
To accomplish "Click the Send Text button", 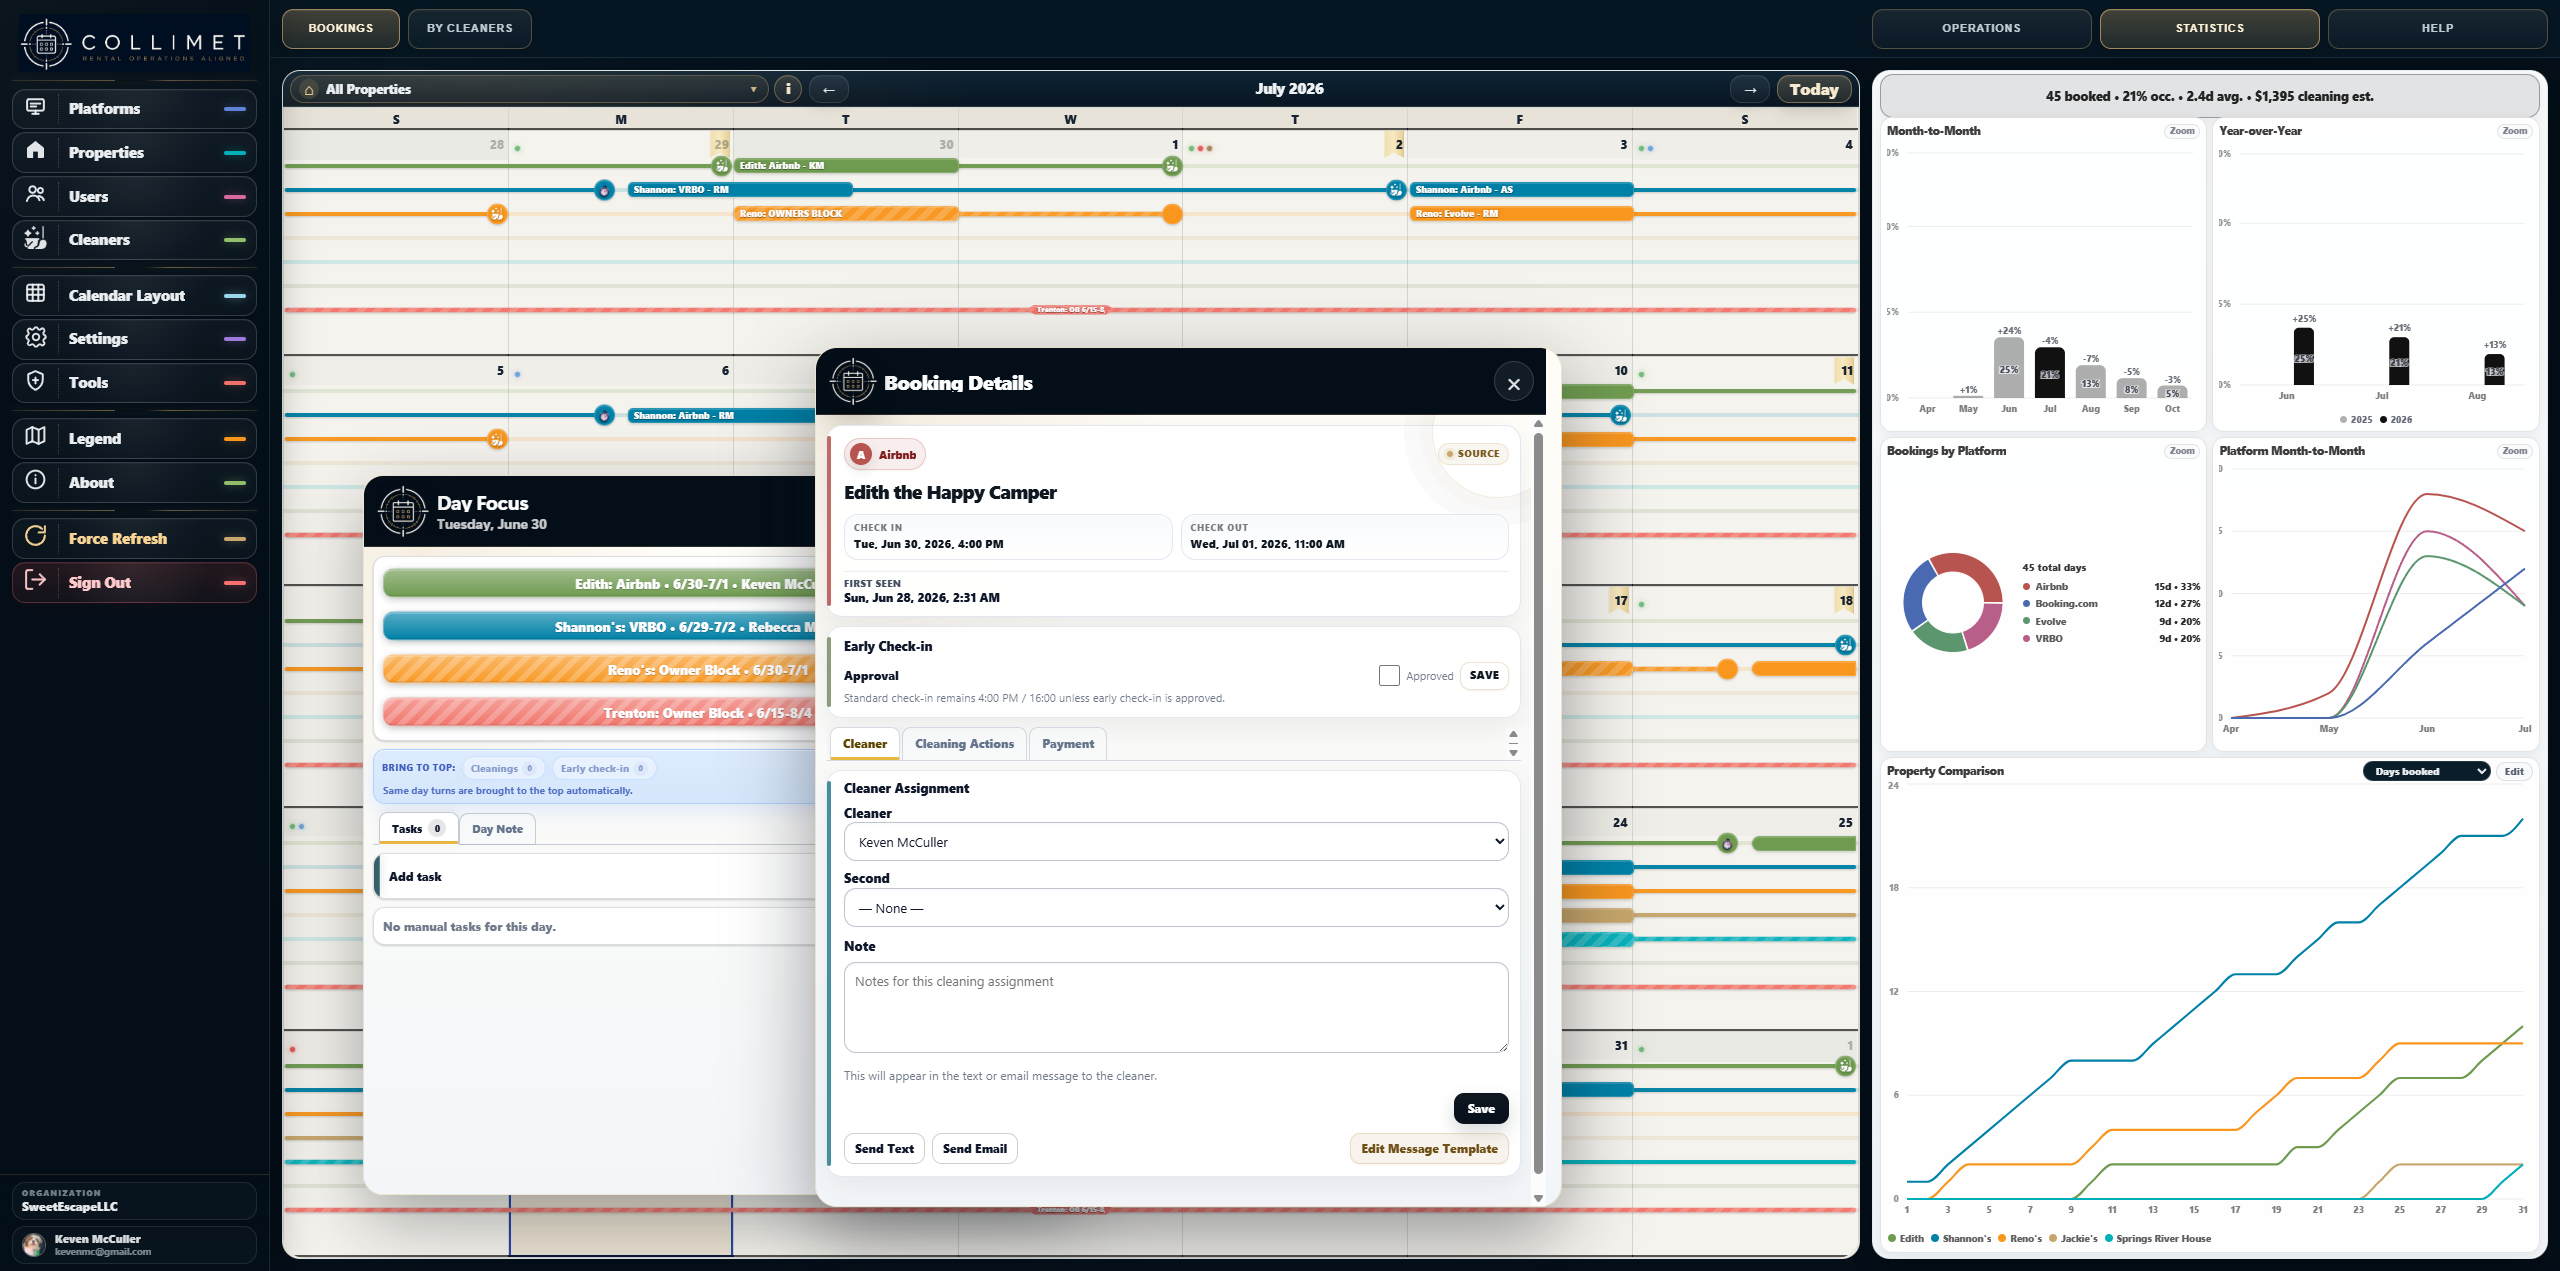I will point(884,1149).
